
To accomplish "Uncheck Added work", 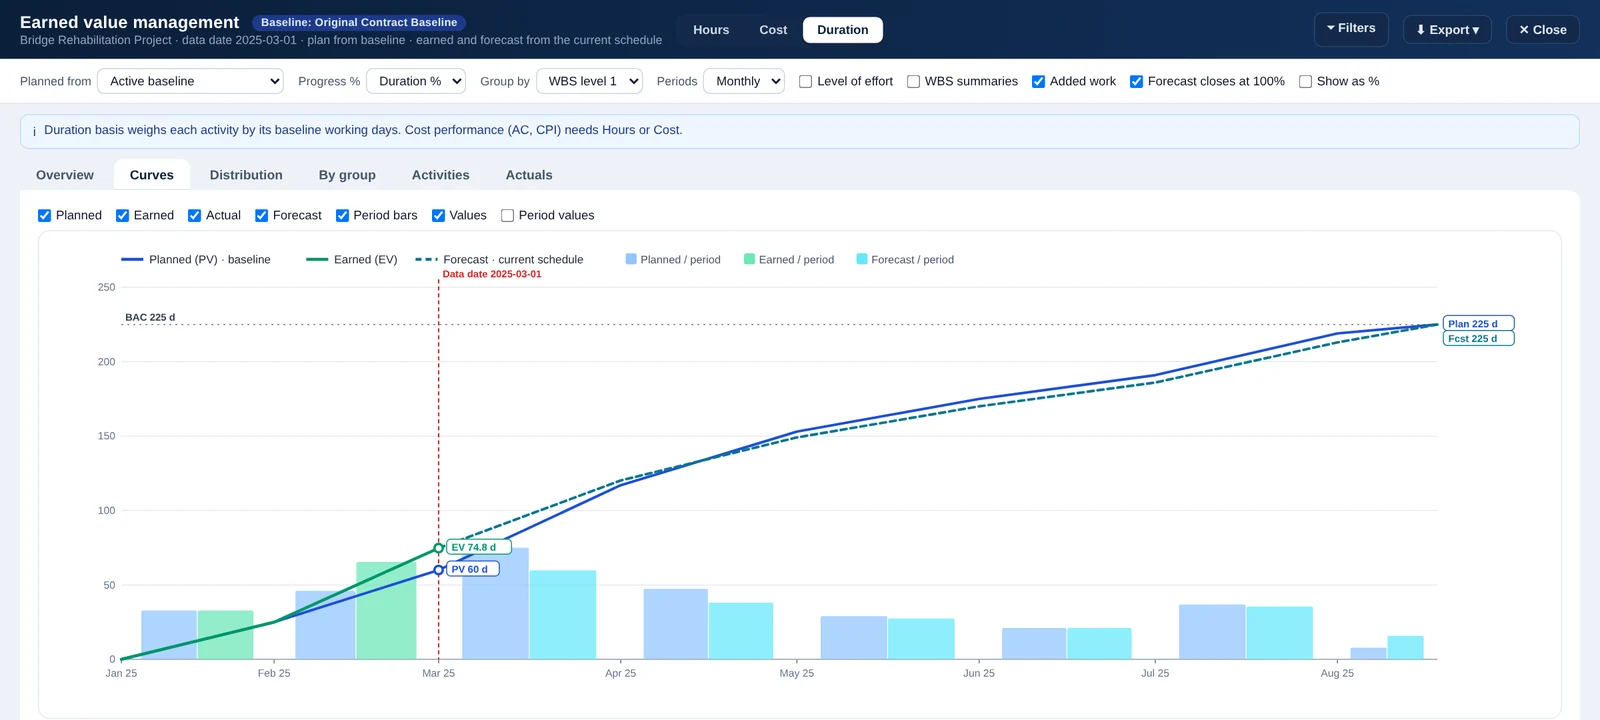I will pyautogui.click(x=1038, y=82).
